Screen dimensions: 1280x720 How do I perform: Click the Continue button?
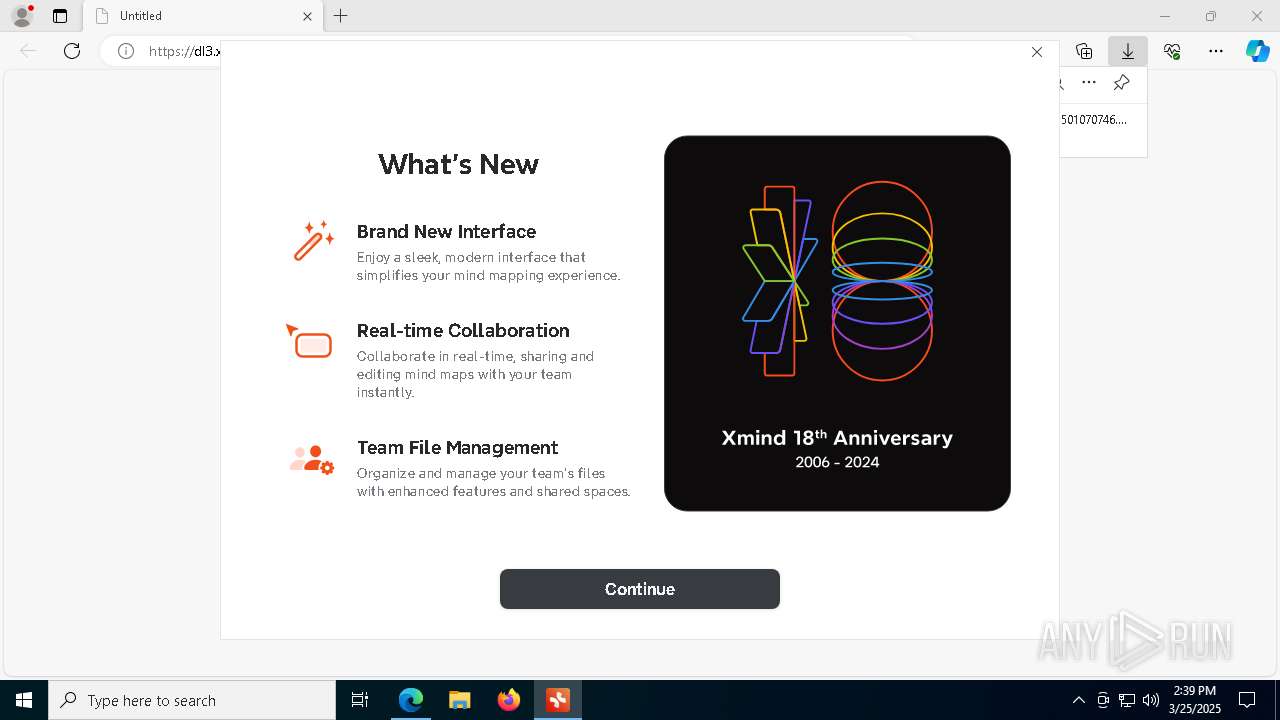(640, 589)
